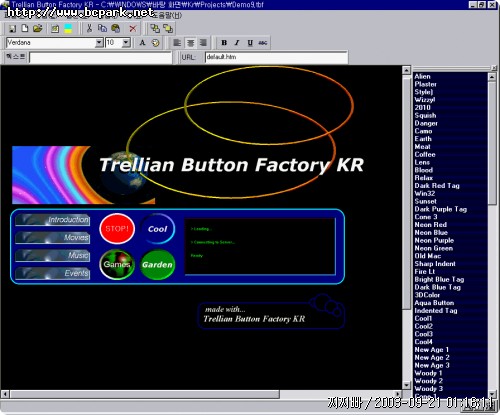The height and width of the screenshot is (415, 500).
Task: Select the red STOP! round button
Action: 117,229
